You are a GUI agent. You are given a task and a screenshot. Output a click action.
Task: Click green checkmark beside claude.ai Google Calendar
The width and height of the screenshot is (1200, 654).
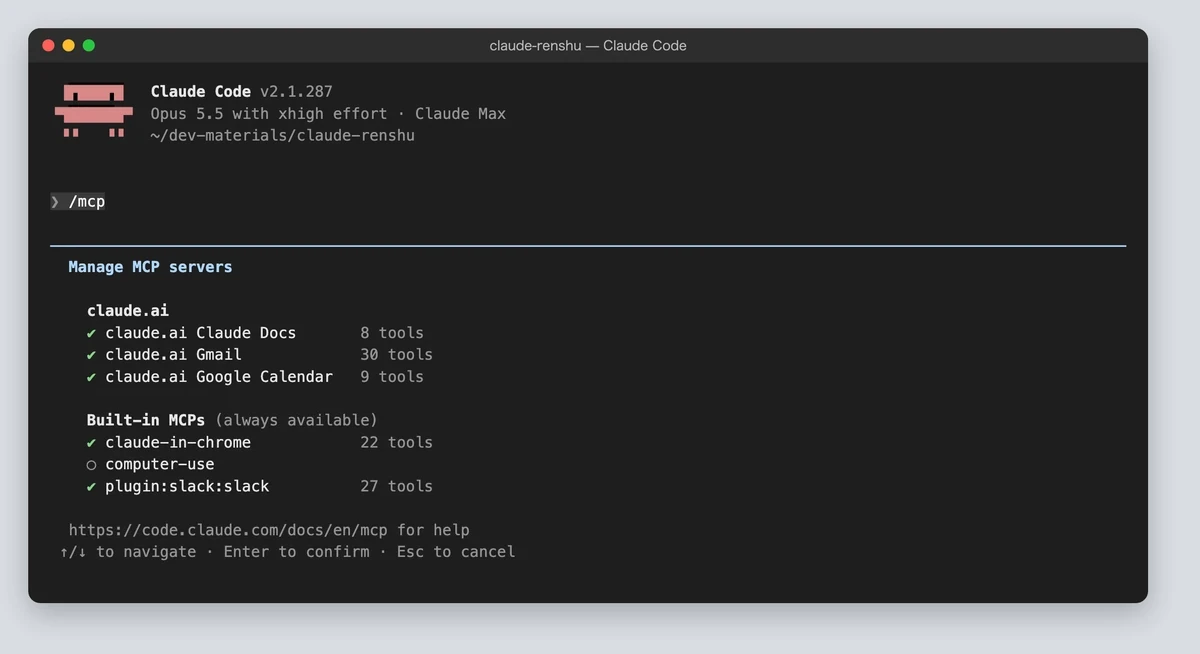92,377
